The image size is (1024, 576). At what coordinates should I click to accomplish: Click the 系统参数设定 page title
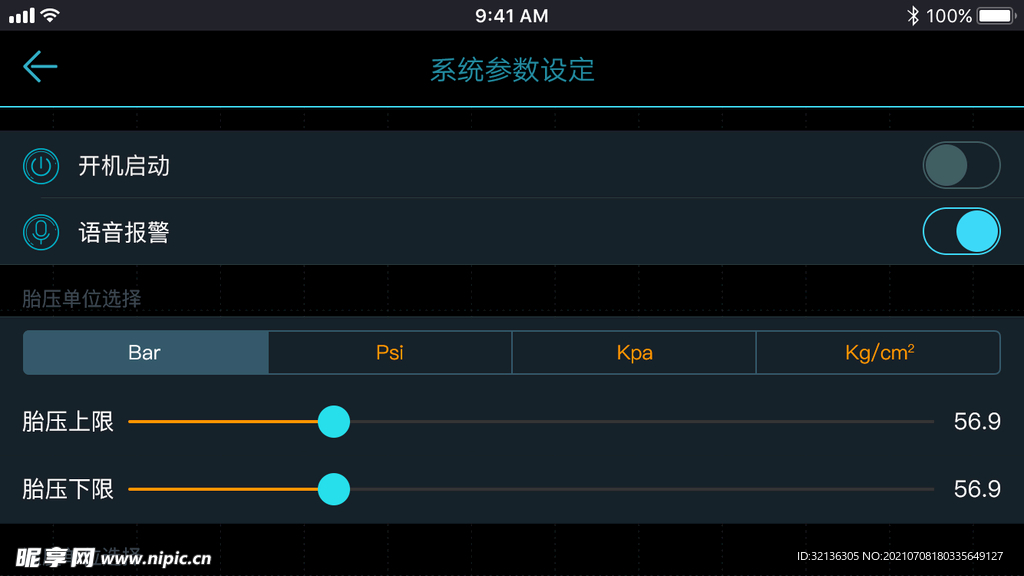click(512, 70)
